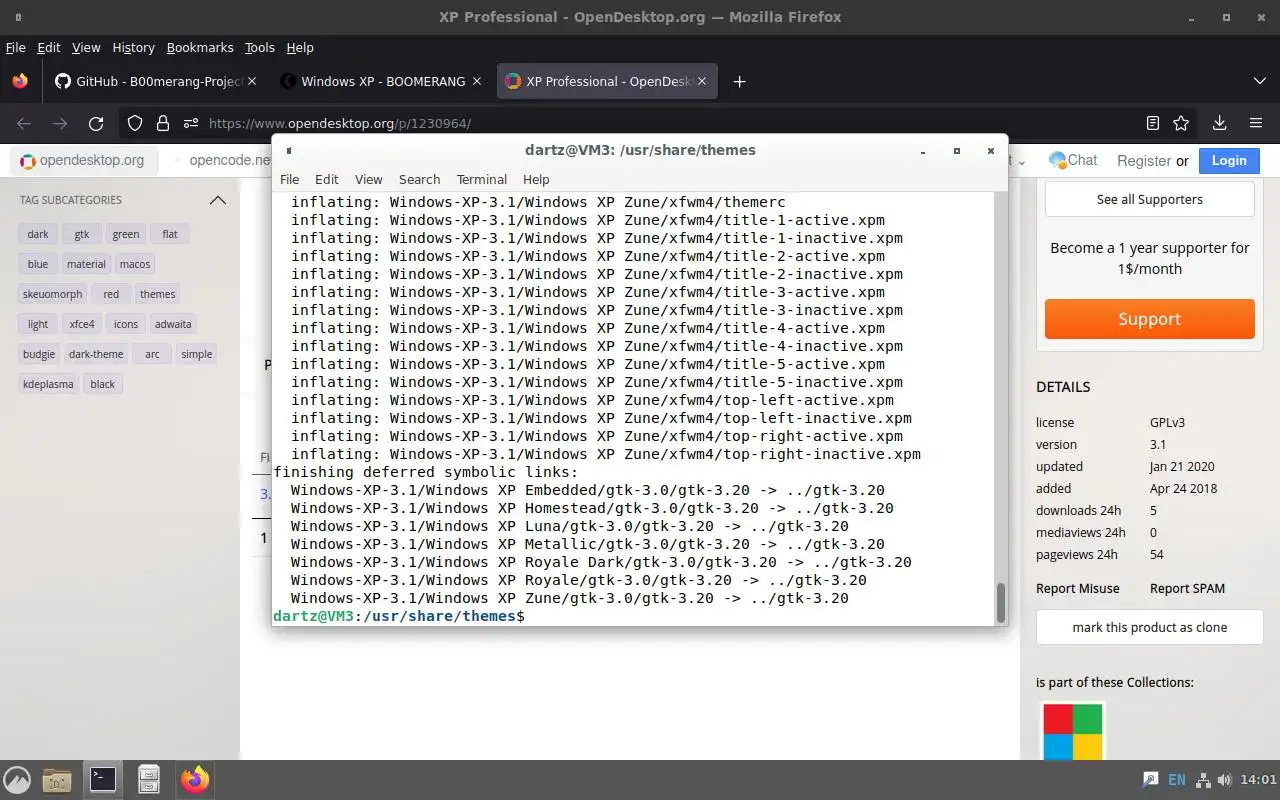The height and width of the screenshot is (800, 1280).
Task: Open Firefox downloads panel
Action: [x=1219, y=123]
